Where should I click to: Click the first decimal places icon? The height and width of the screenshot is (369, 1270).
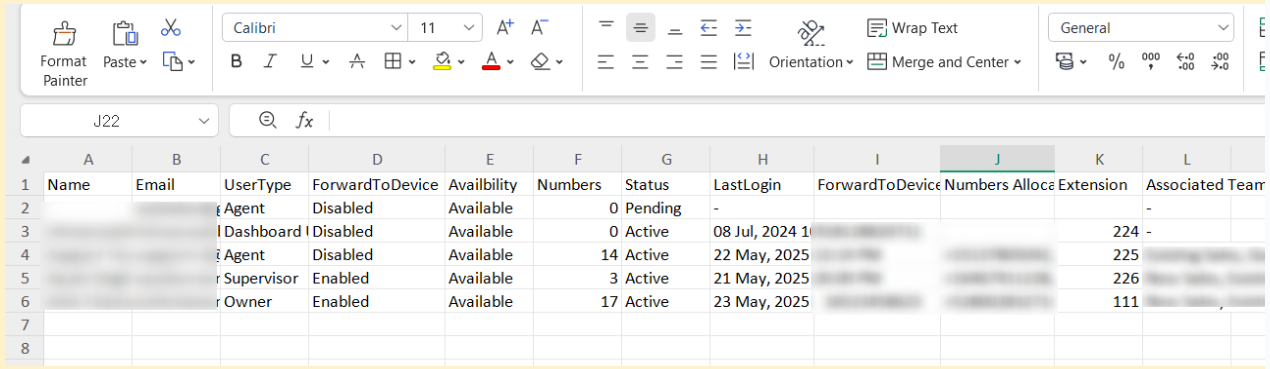point(1186,62)
